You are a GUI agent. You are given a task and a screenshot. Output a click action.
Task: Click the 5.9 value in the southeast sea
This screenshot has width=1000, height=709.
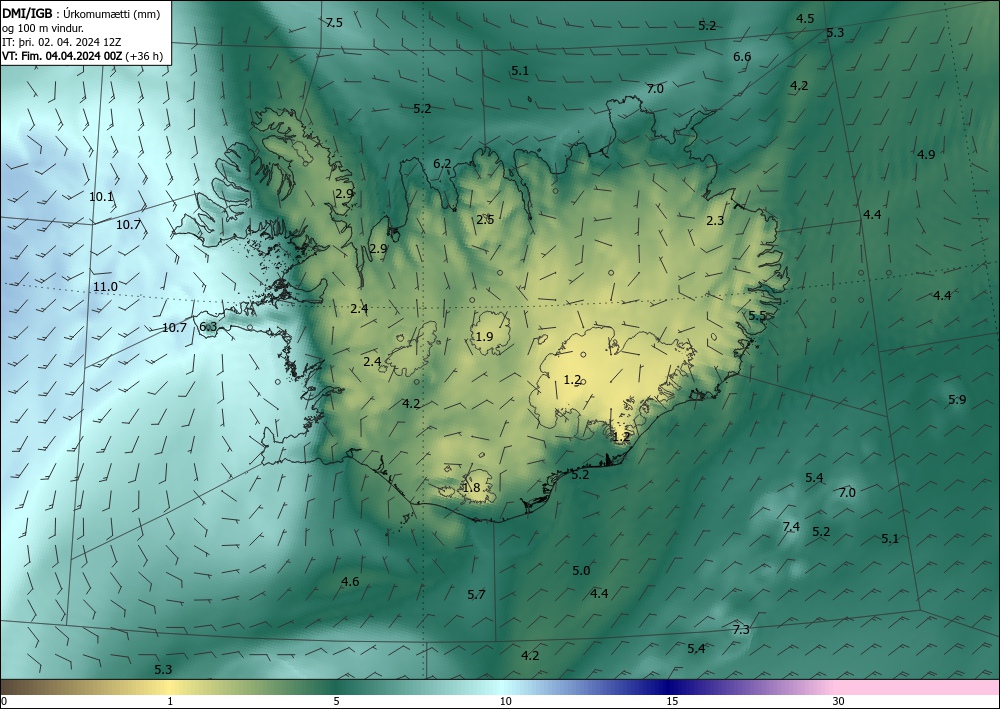click(x=957, y=400)
